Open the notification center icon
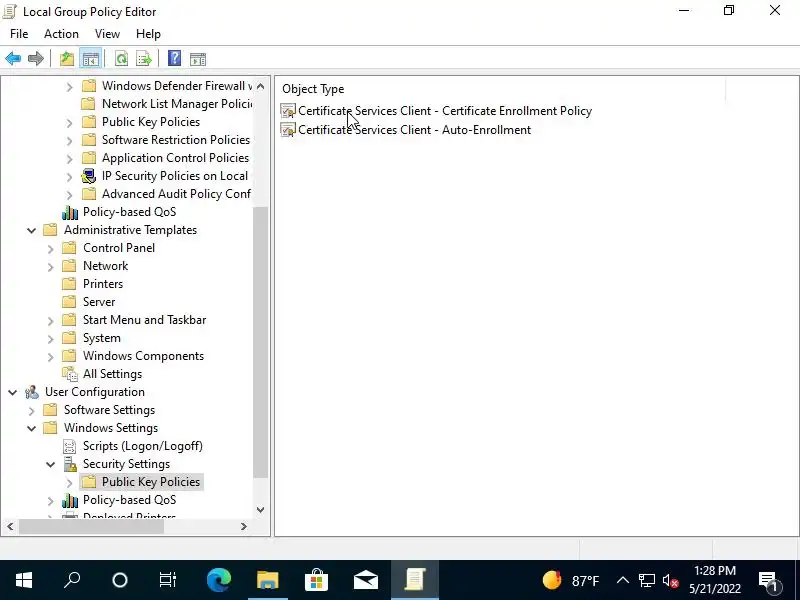 (769, 581)
